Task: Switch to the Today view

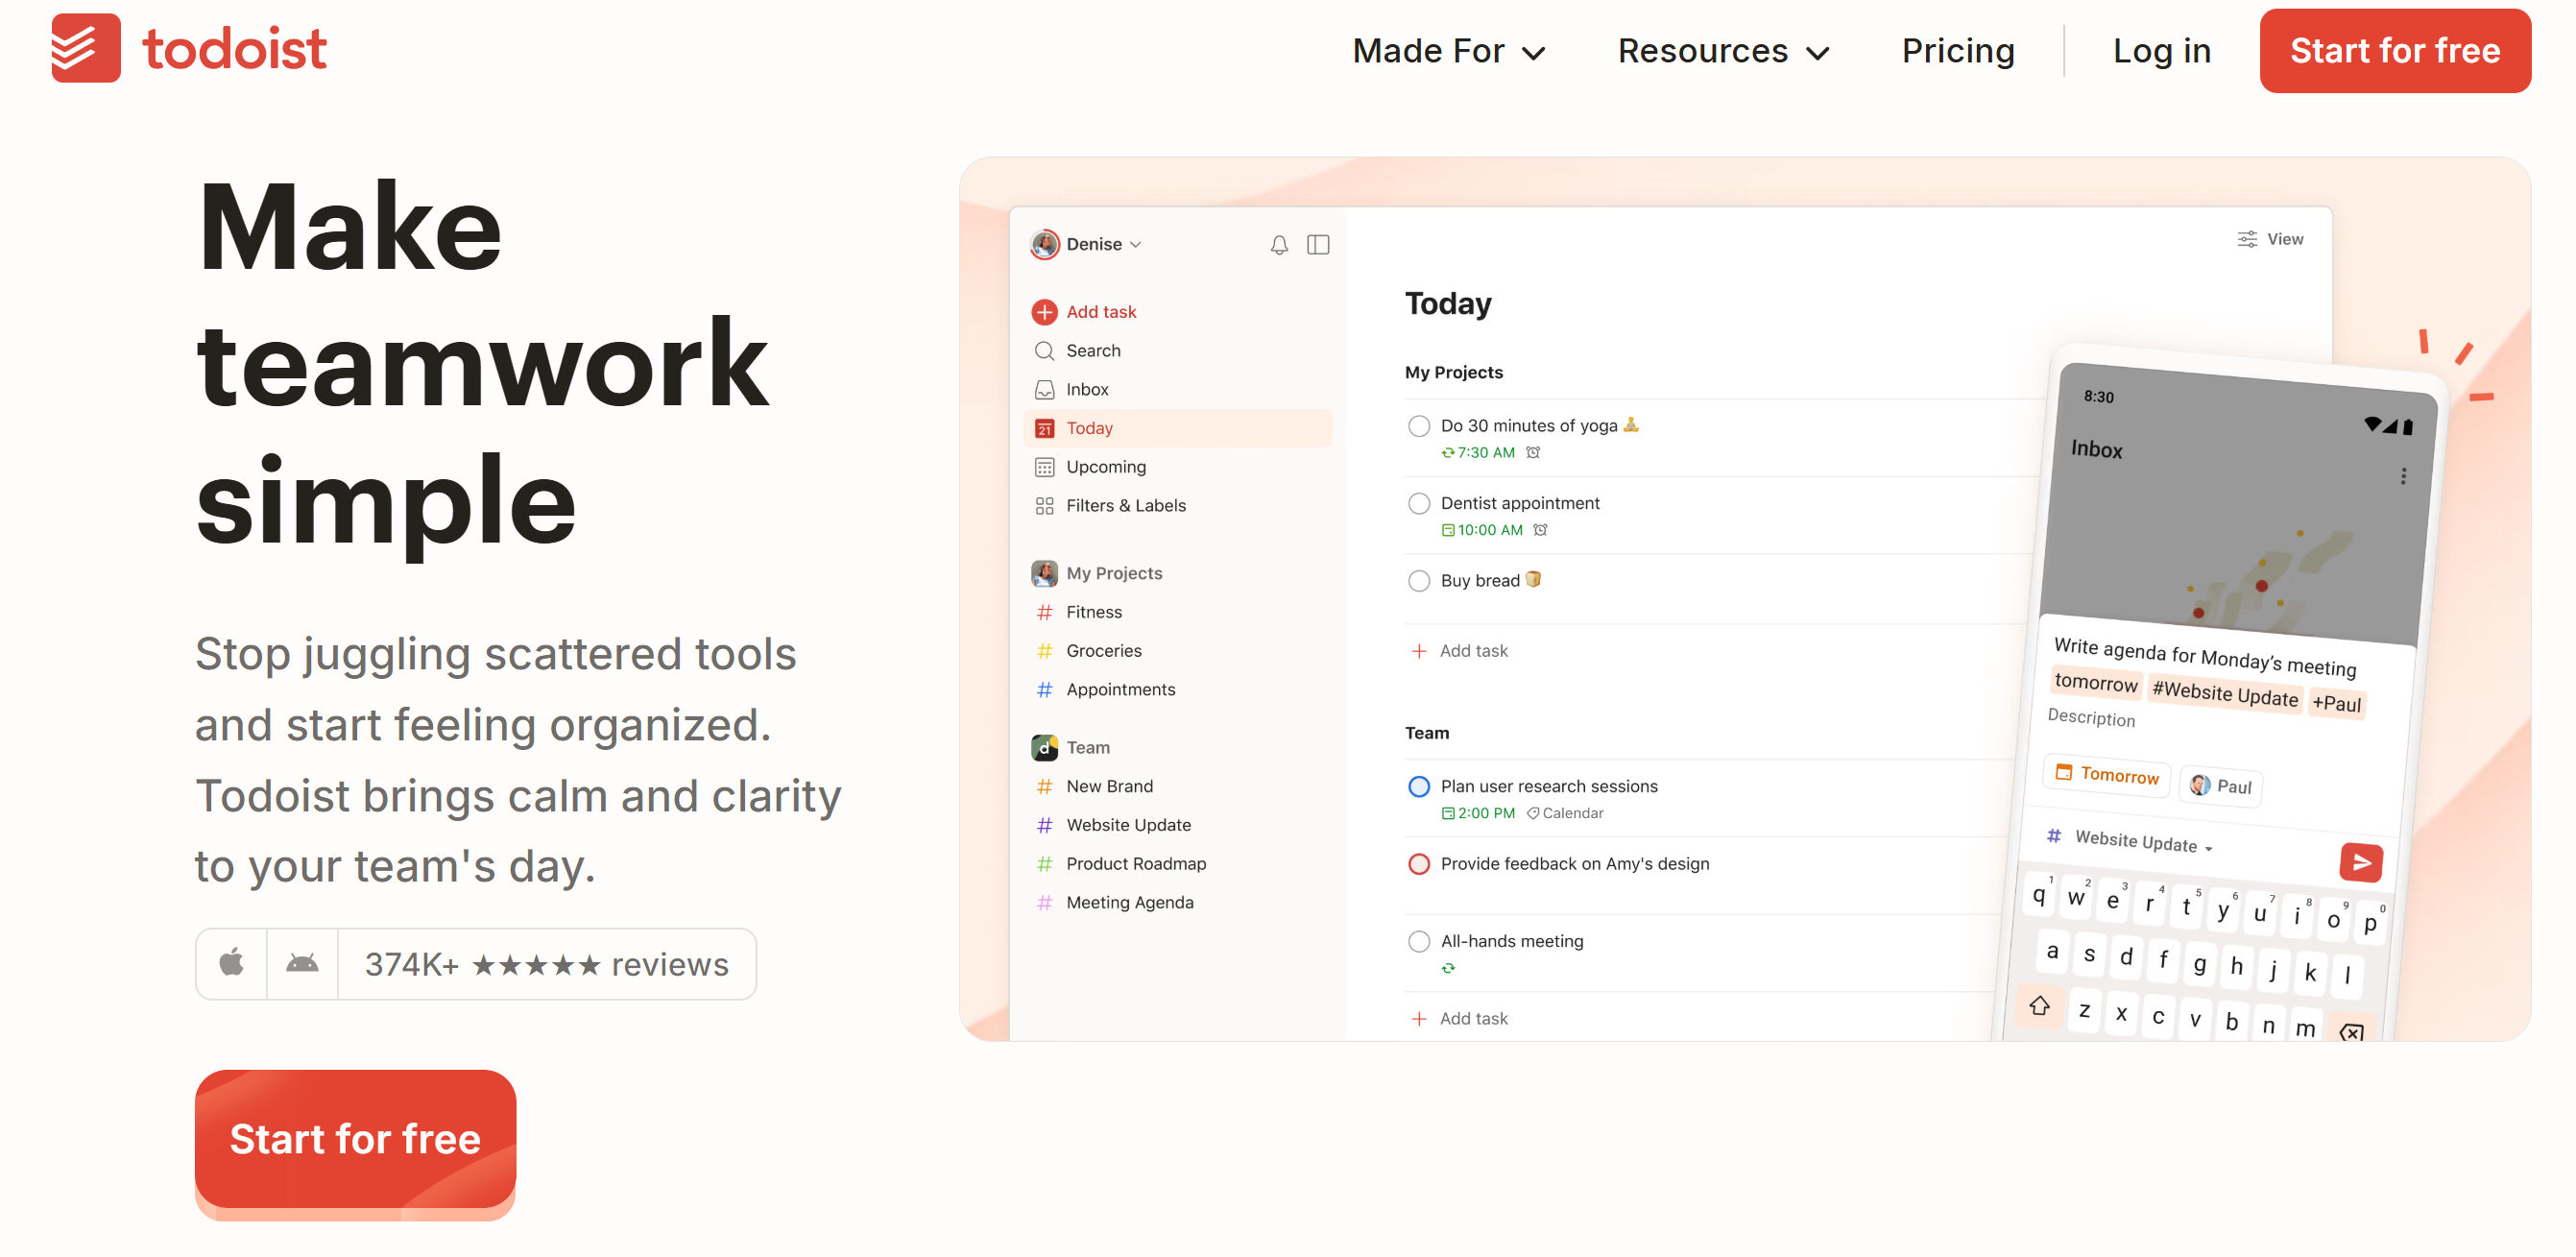Action: (x=1089, y=427)
